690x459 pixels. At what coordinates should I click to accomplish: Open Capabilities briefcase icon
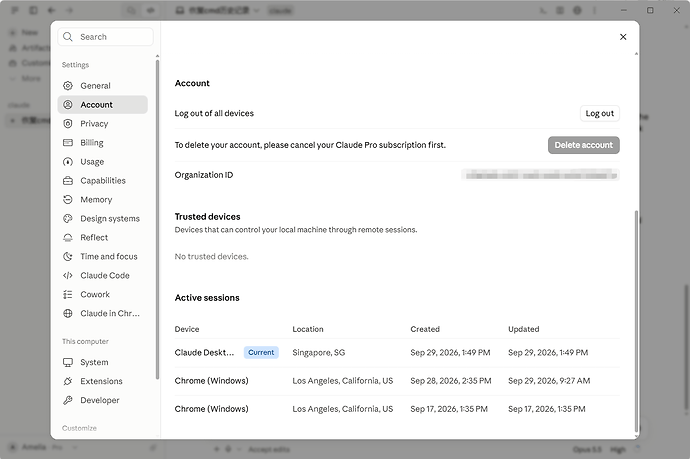[68, 181]
